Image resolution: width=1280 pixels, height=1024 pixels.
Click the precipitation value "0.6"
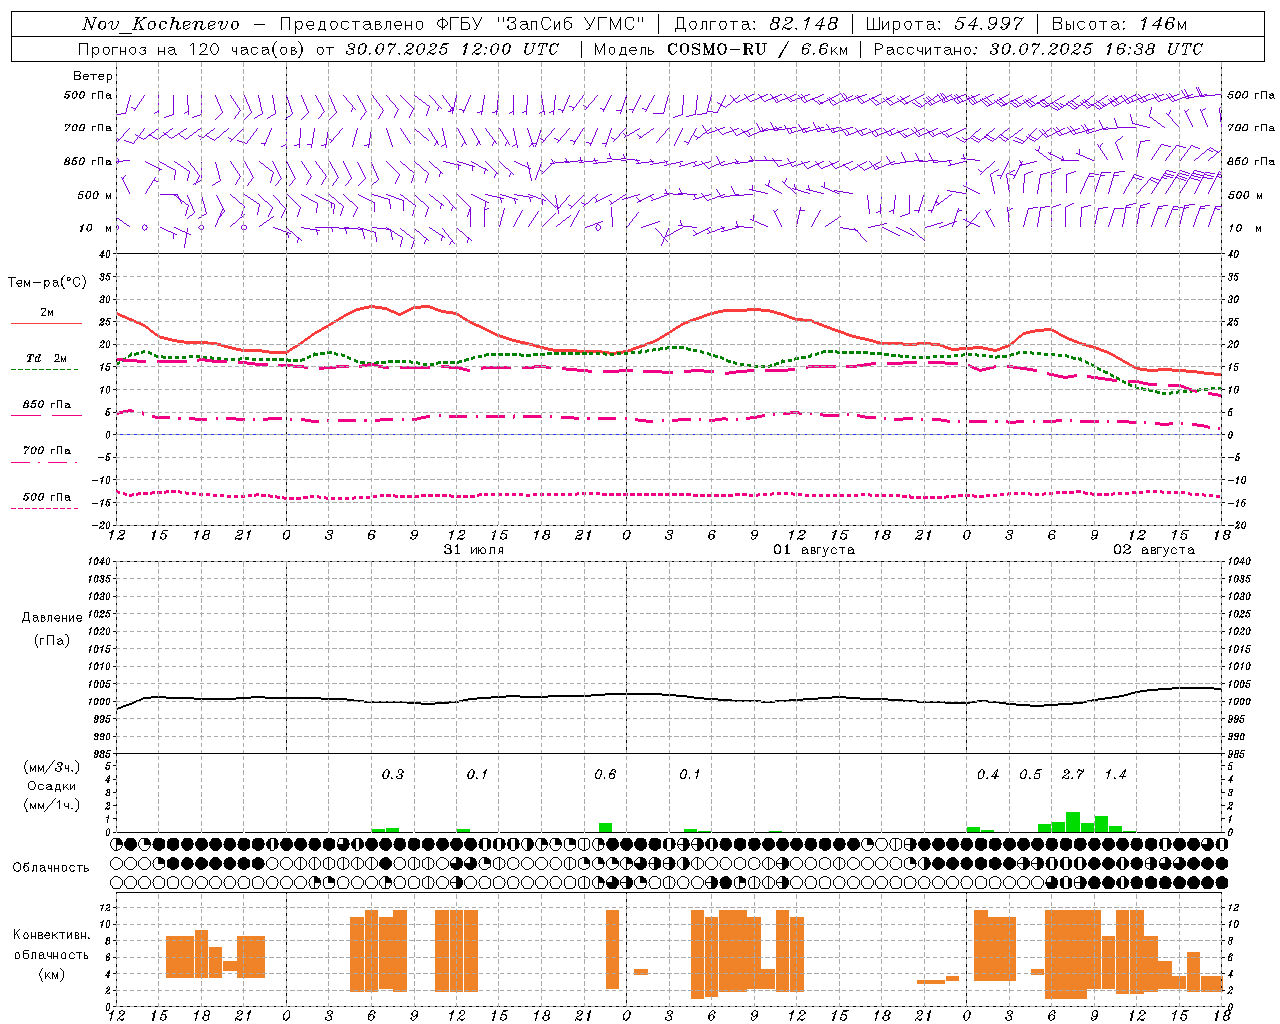coord(605,774)
